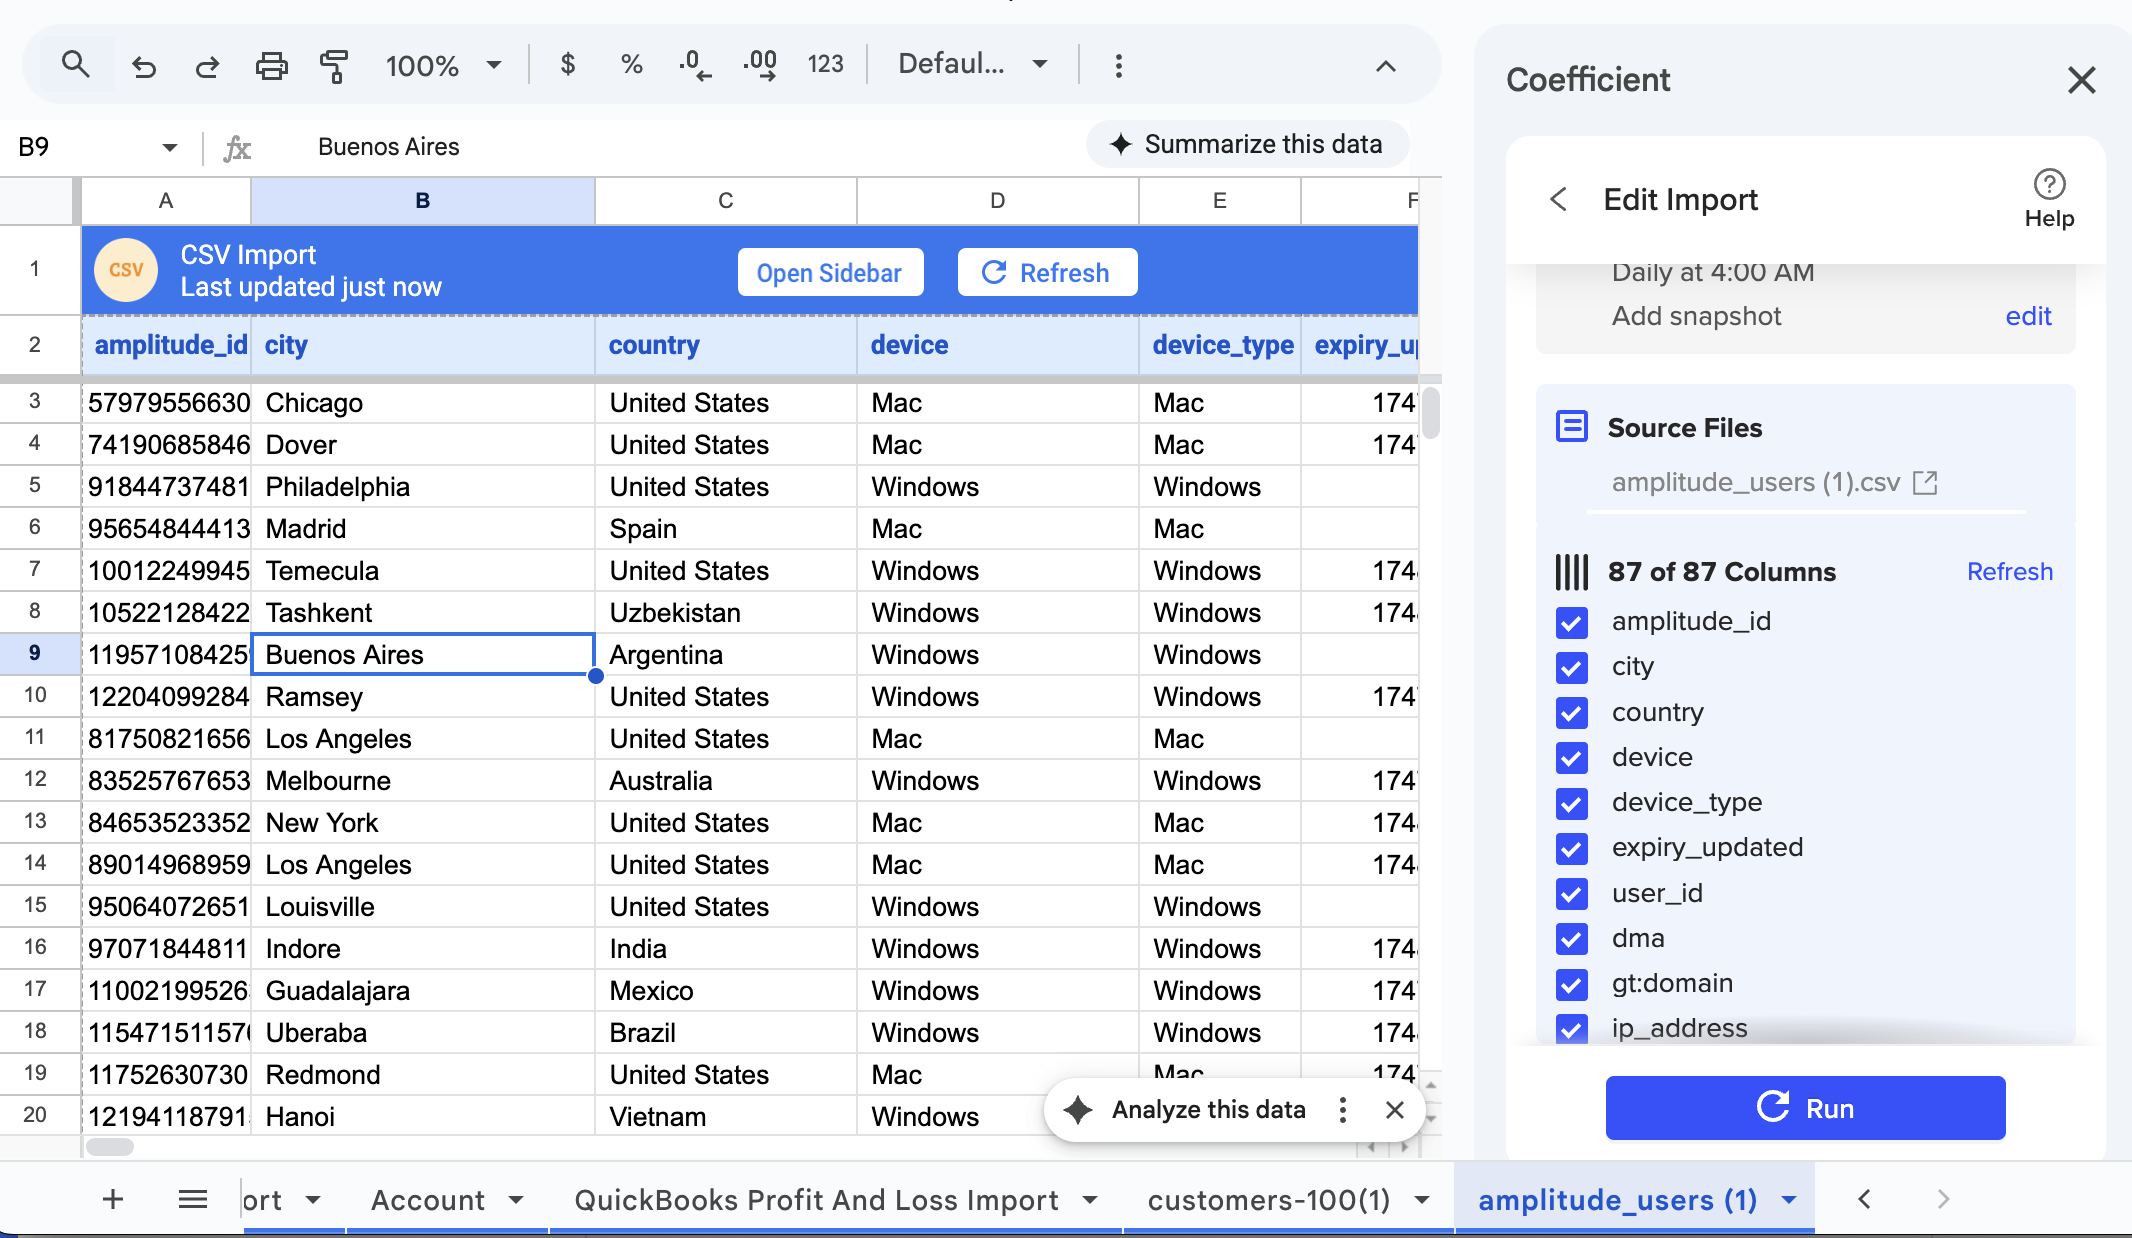The width and height of the screenshot is (2132, 1238).
Task: Click the search magnifier icon in toolbar
Action: 75,65
